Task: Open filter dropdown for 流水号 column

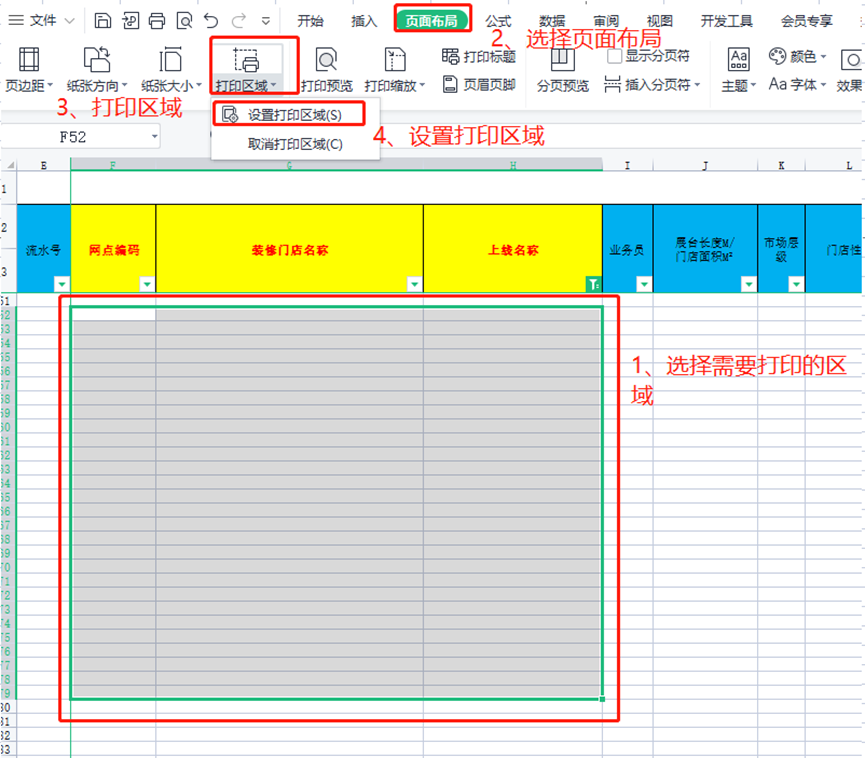Action: click(x=62, y=284)
